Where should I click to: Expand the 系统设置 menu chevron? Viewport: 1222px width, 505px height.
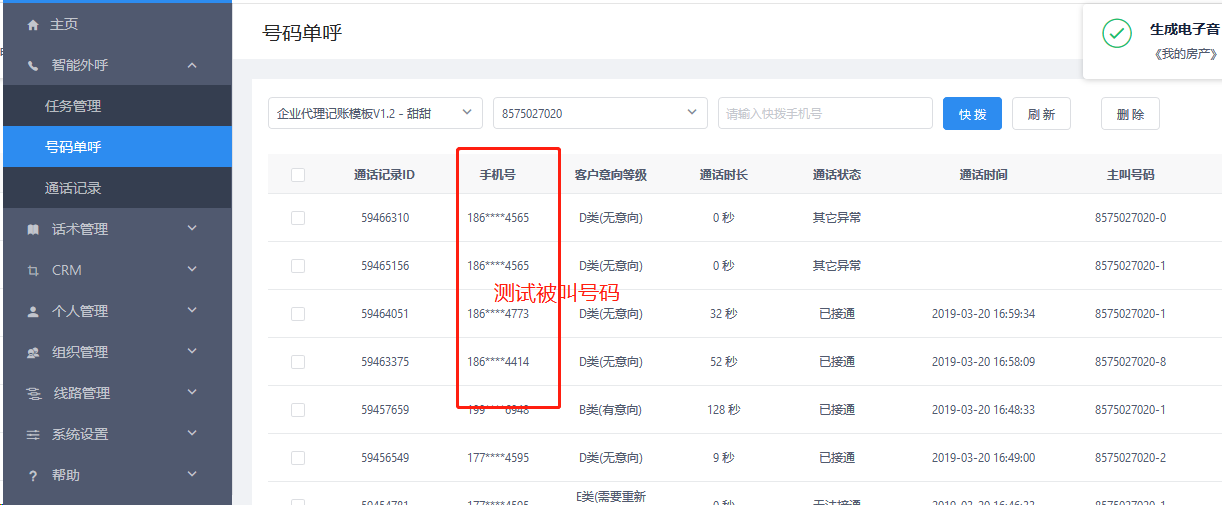point(192,434)
